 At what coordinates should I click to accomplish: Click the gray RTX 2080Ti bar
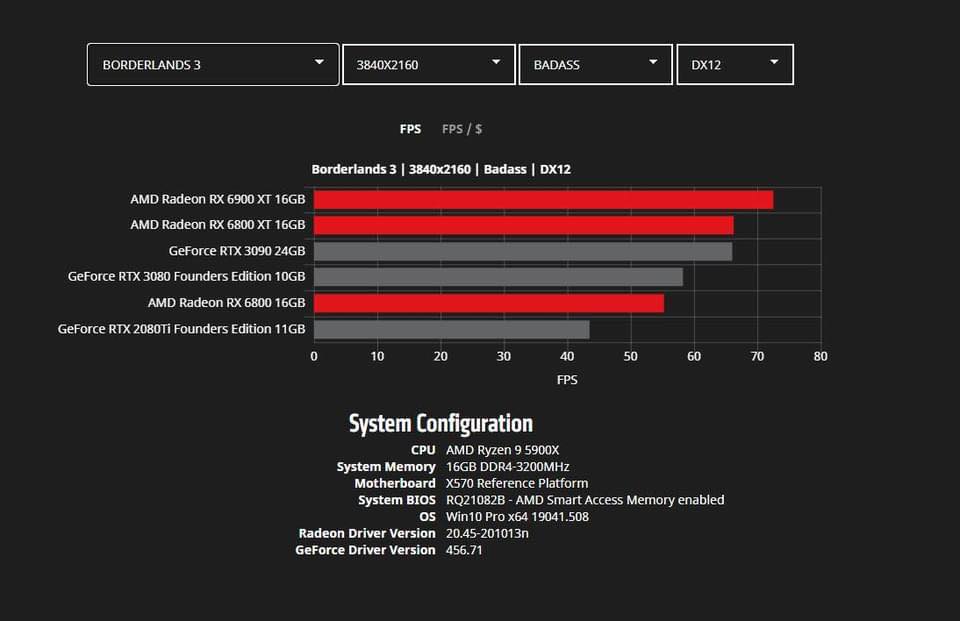click(452, 329)
